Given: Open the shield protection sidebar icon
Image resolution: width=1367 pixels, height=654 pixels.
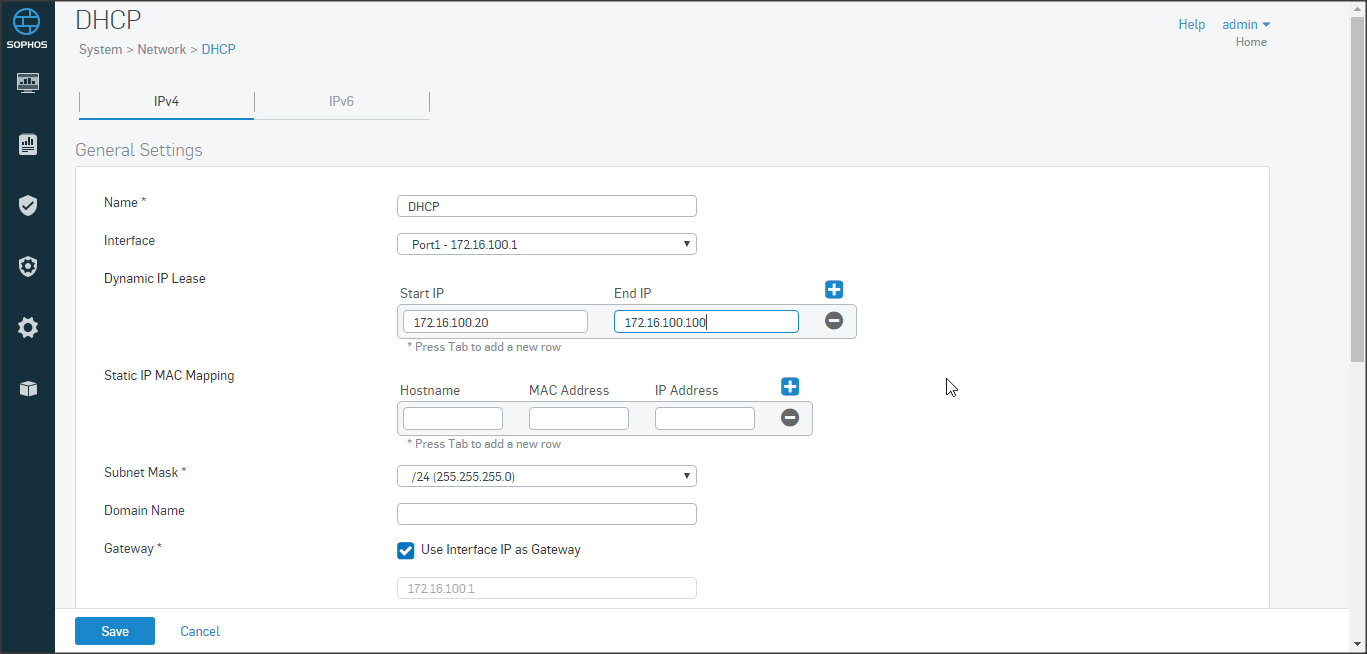Looking at the screenshot, I should point(28,206).
